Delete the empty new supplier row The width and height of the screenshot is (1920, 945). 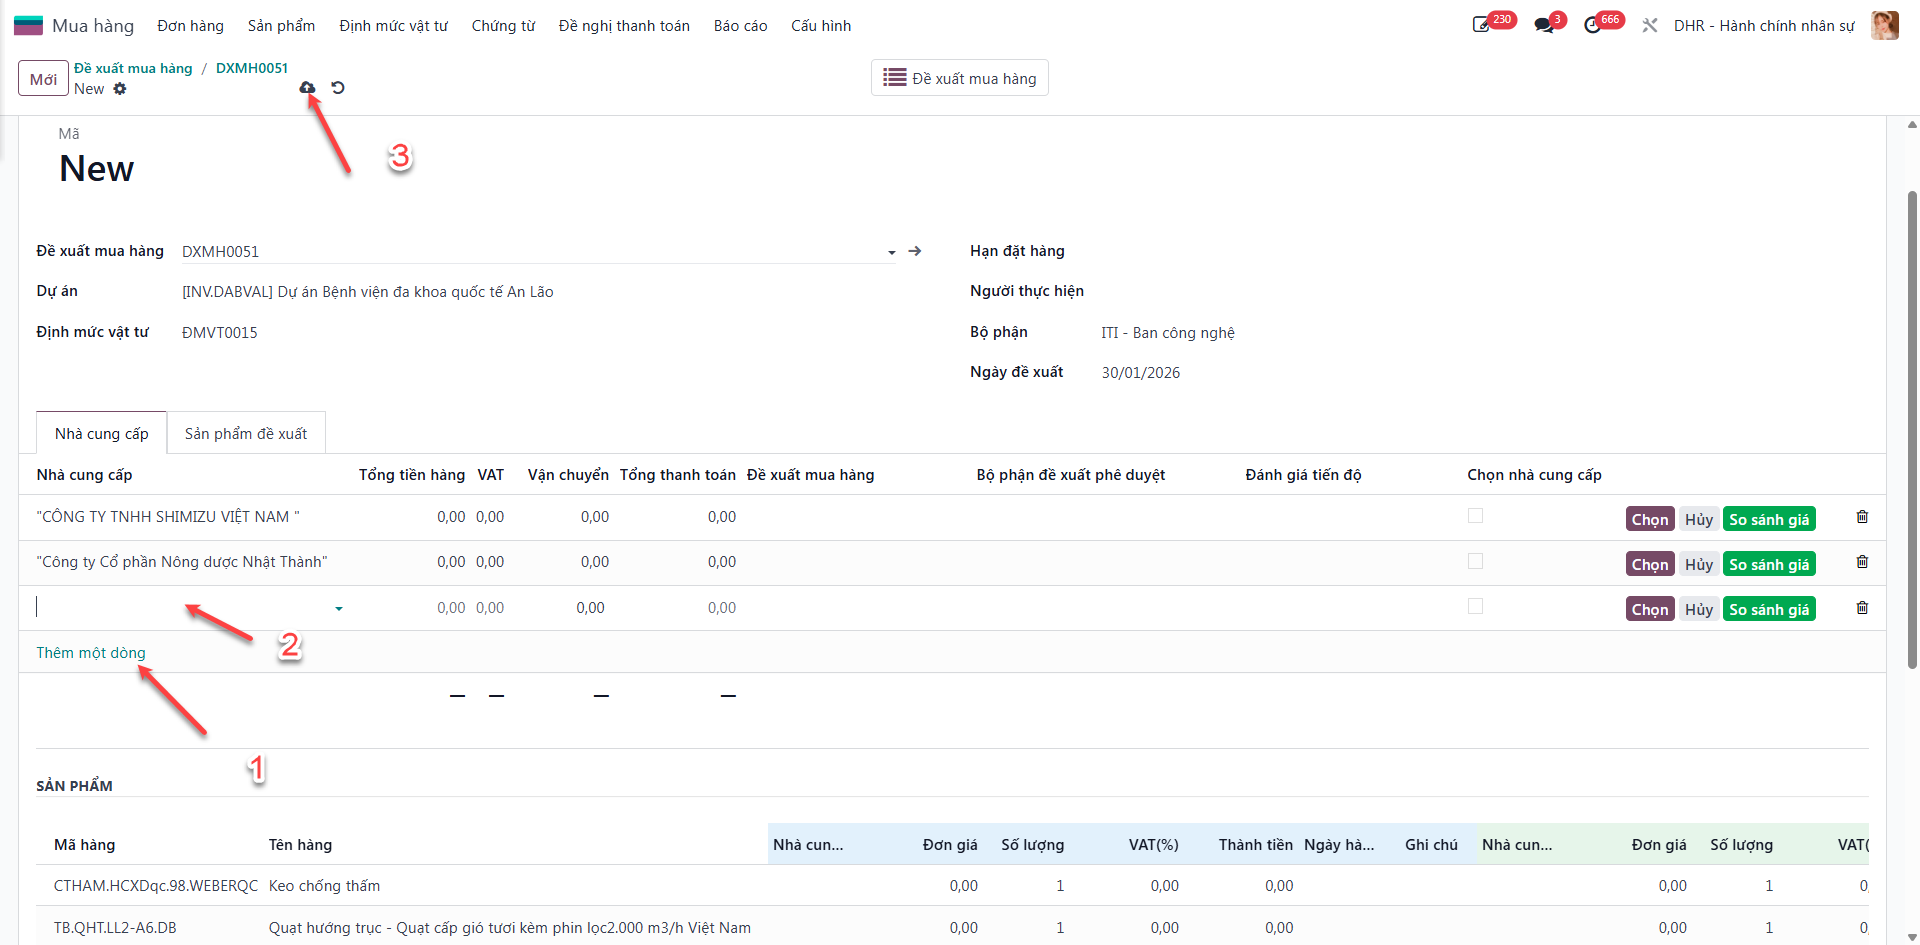pos(1862,608)
